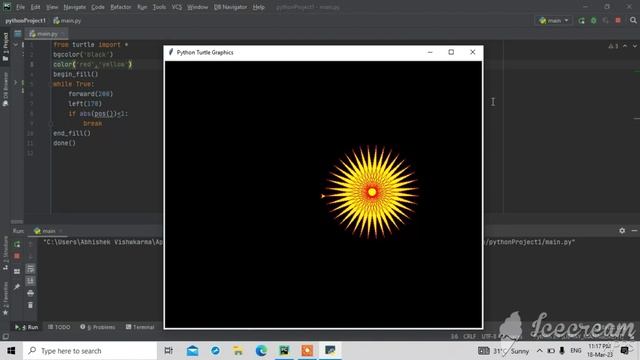Click the CRLF line separator in status bar

point(469,336)
